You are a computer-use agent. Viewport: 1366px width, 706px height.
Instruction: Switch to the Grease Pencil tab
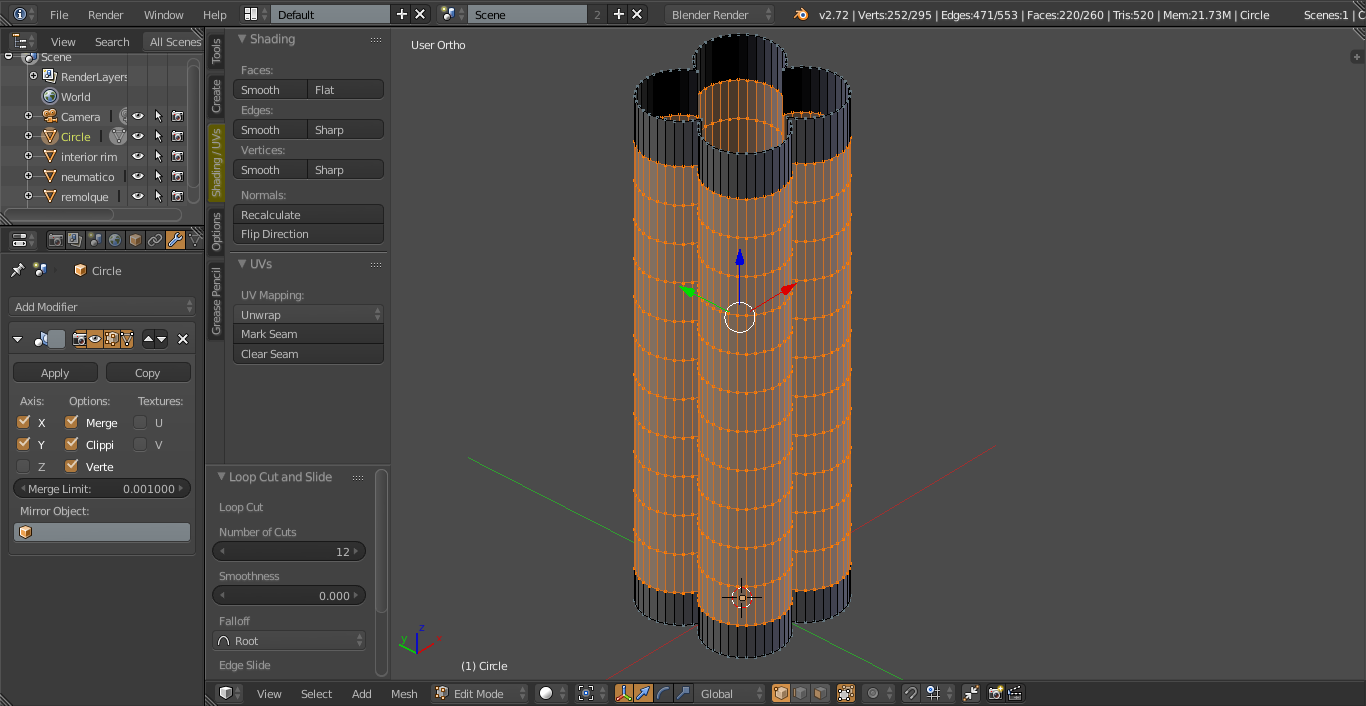216,302
